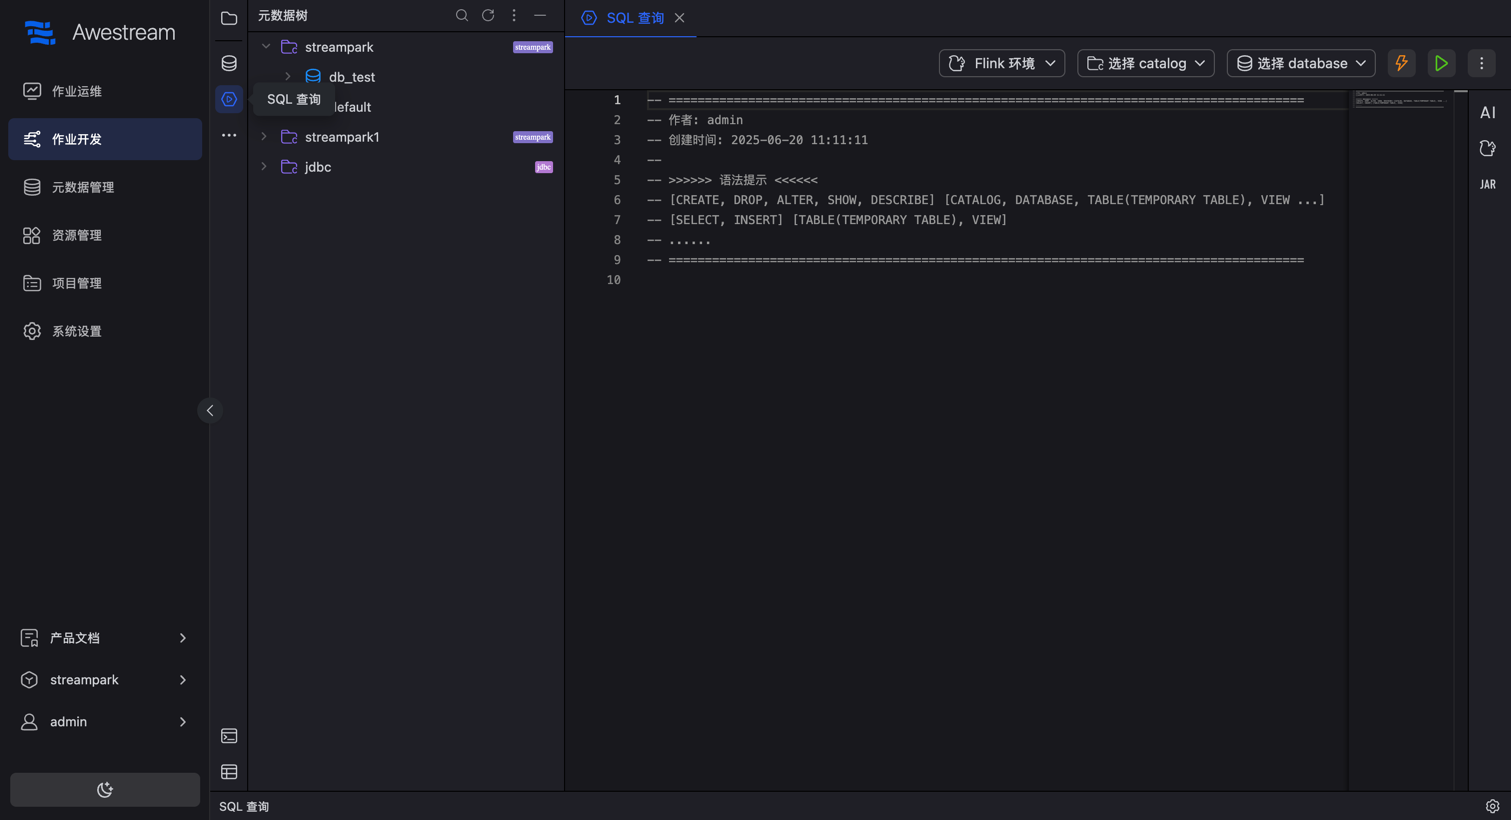
Task: Open the 选择 database dropdown
Action: 1300,63
